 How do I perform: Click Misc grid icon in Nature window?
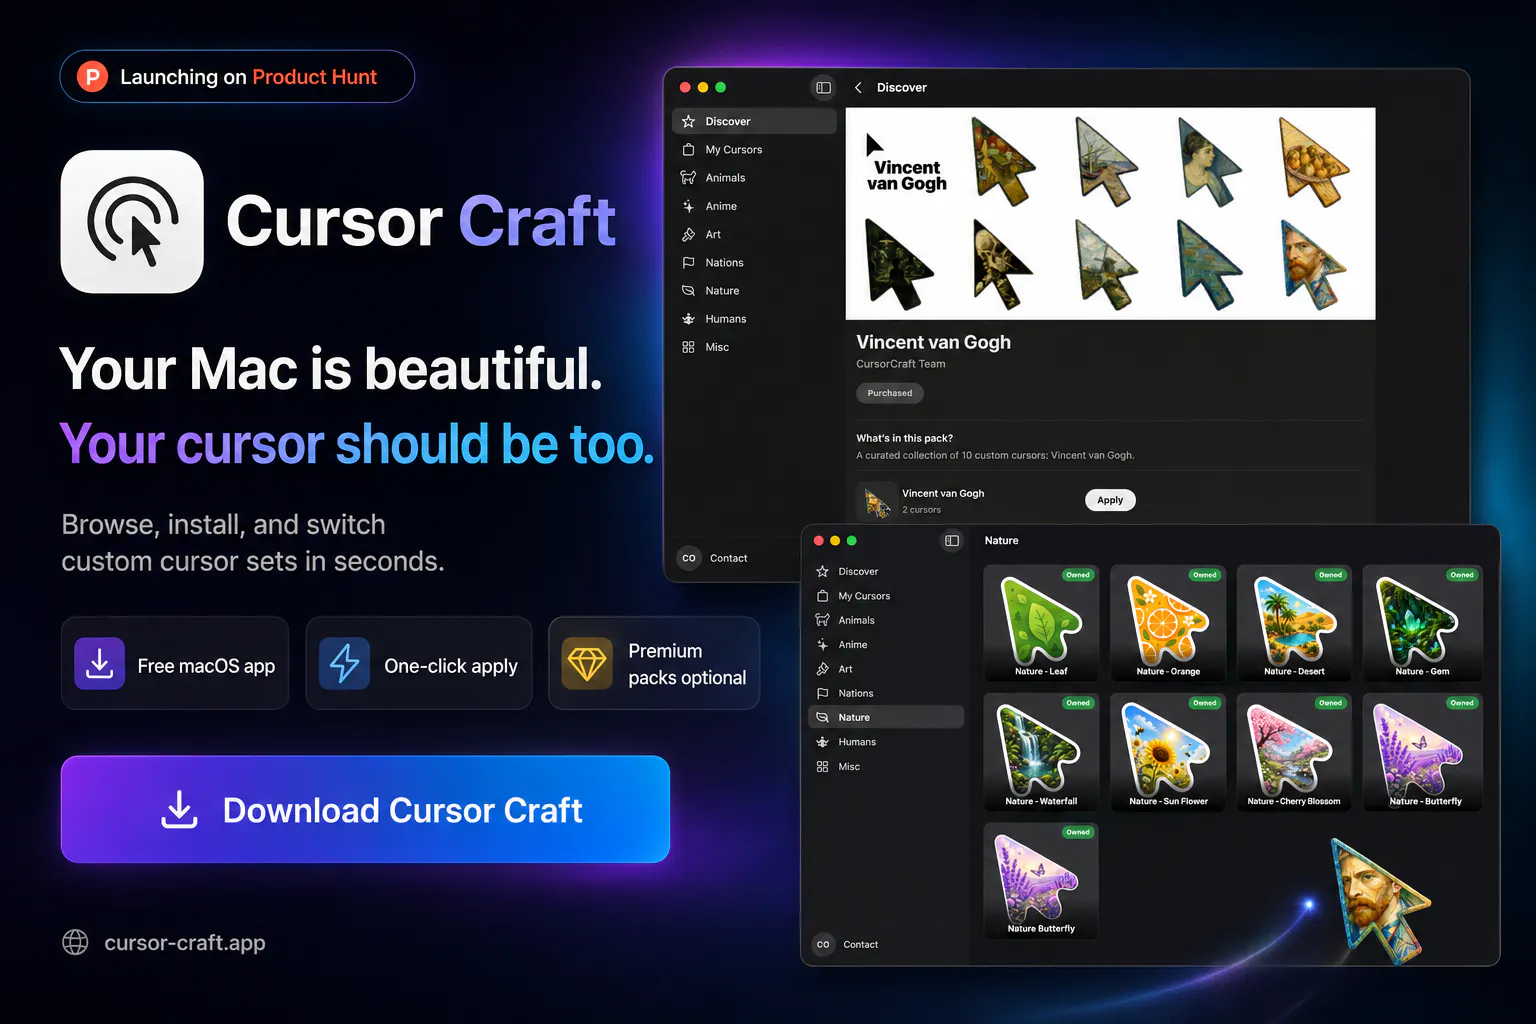(x=822, y=767)
